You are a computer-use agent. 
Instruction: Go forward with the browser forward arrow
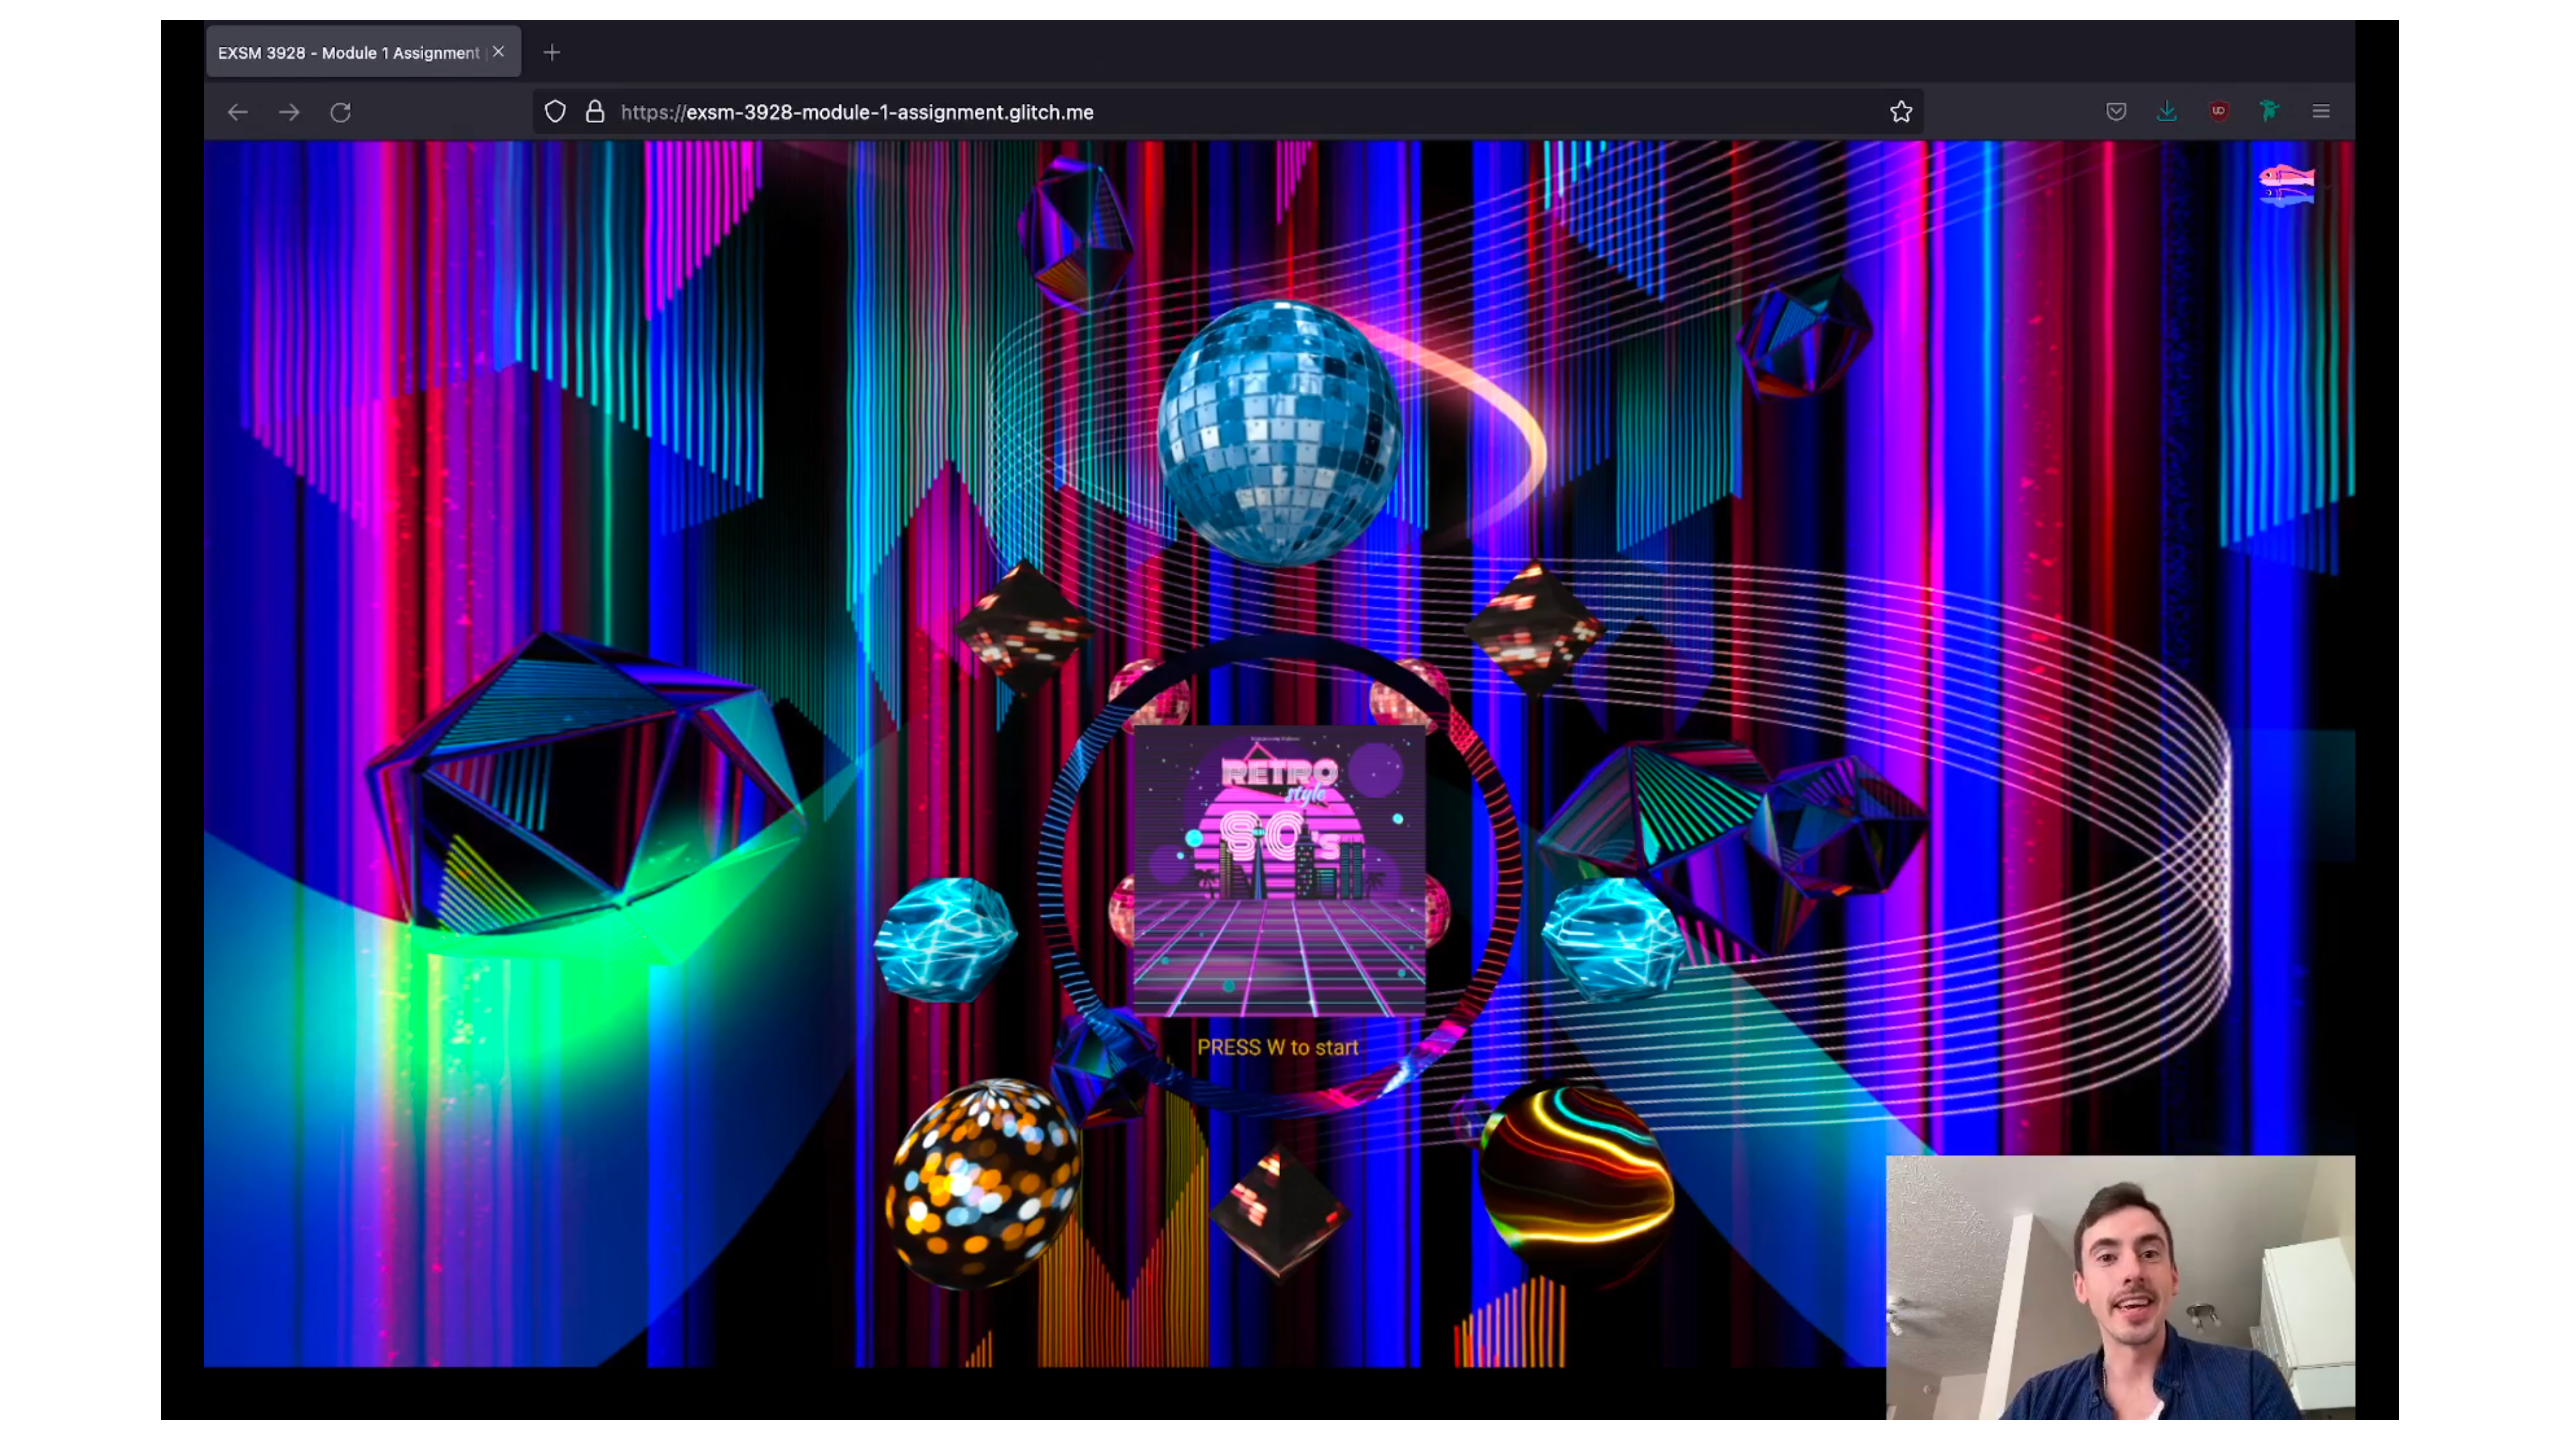coord(289,112)
